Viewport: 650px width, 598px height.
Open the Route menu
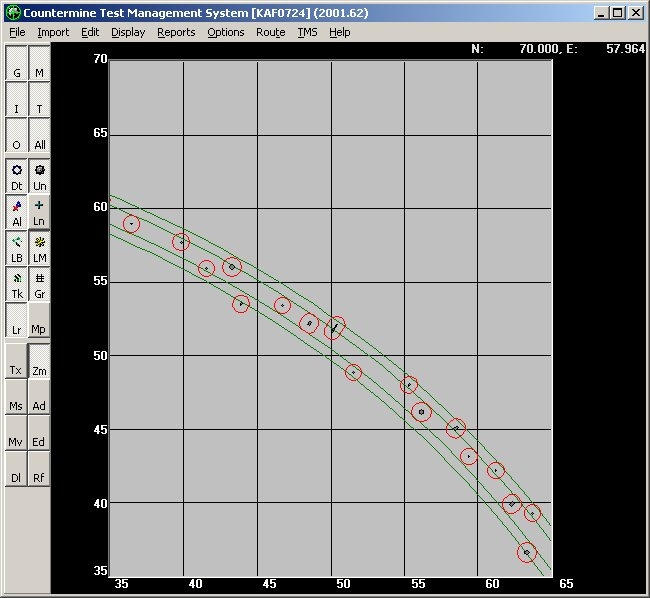pos(271,32)
